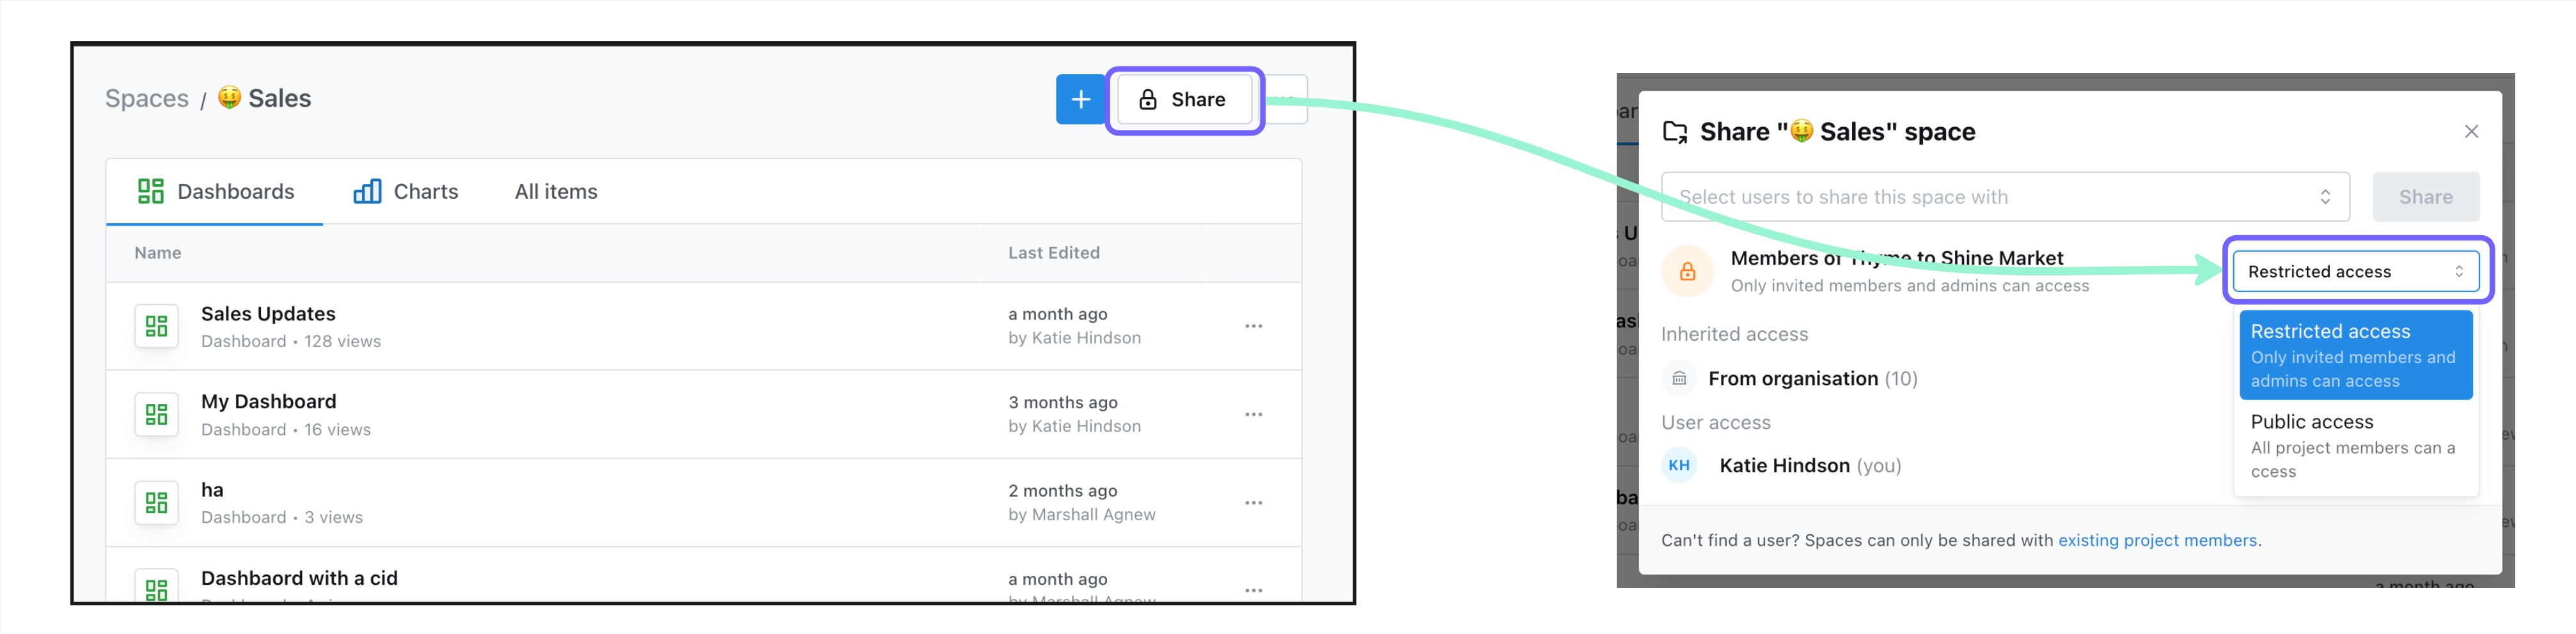Click the My Dashboard grid icon
The width and height of the screenshot is (2576, 634).
tap(156, 414)
